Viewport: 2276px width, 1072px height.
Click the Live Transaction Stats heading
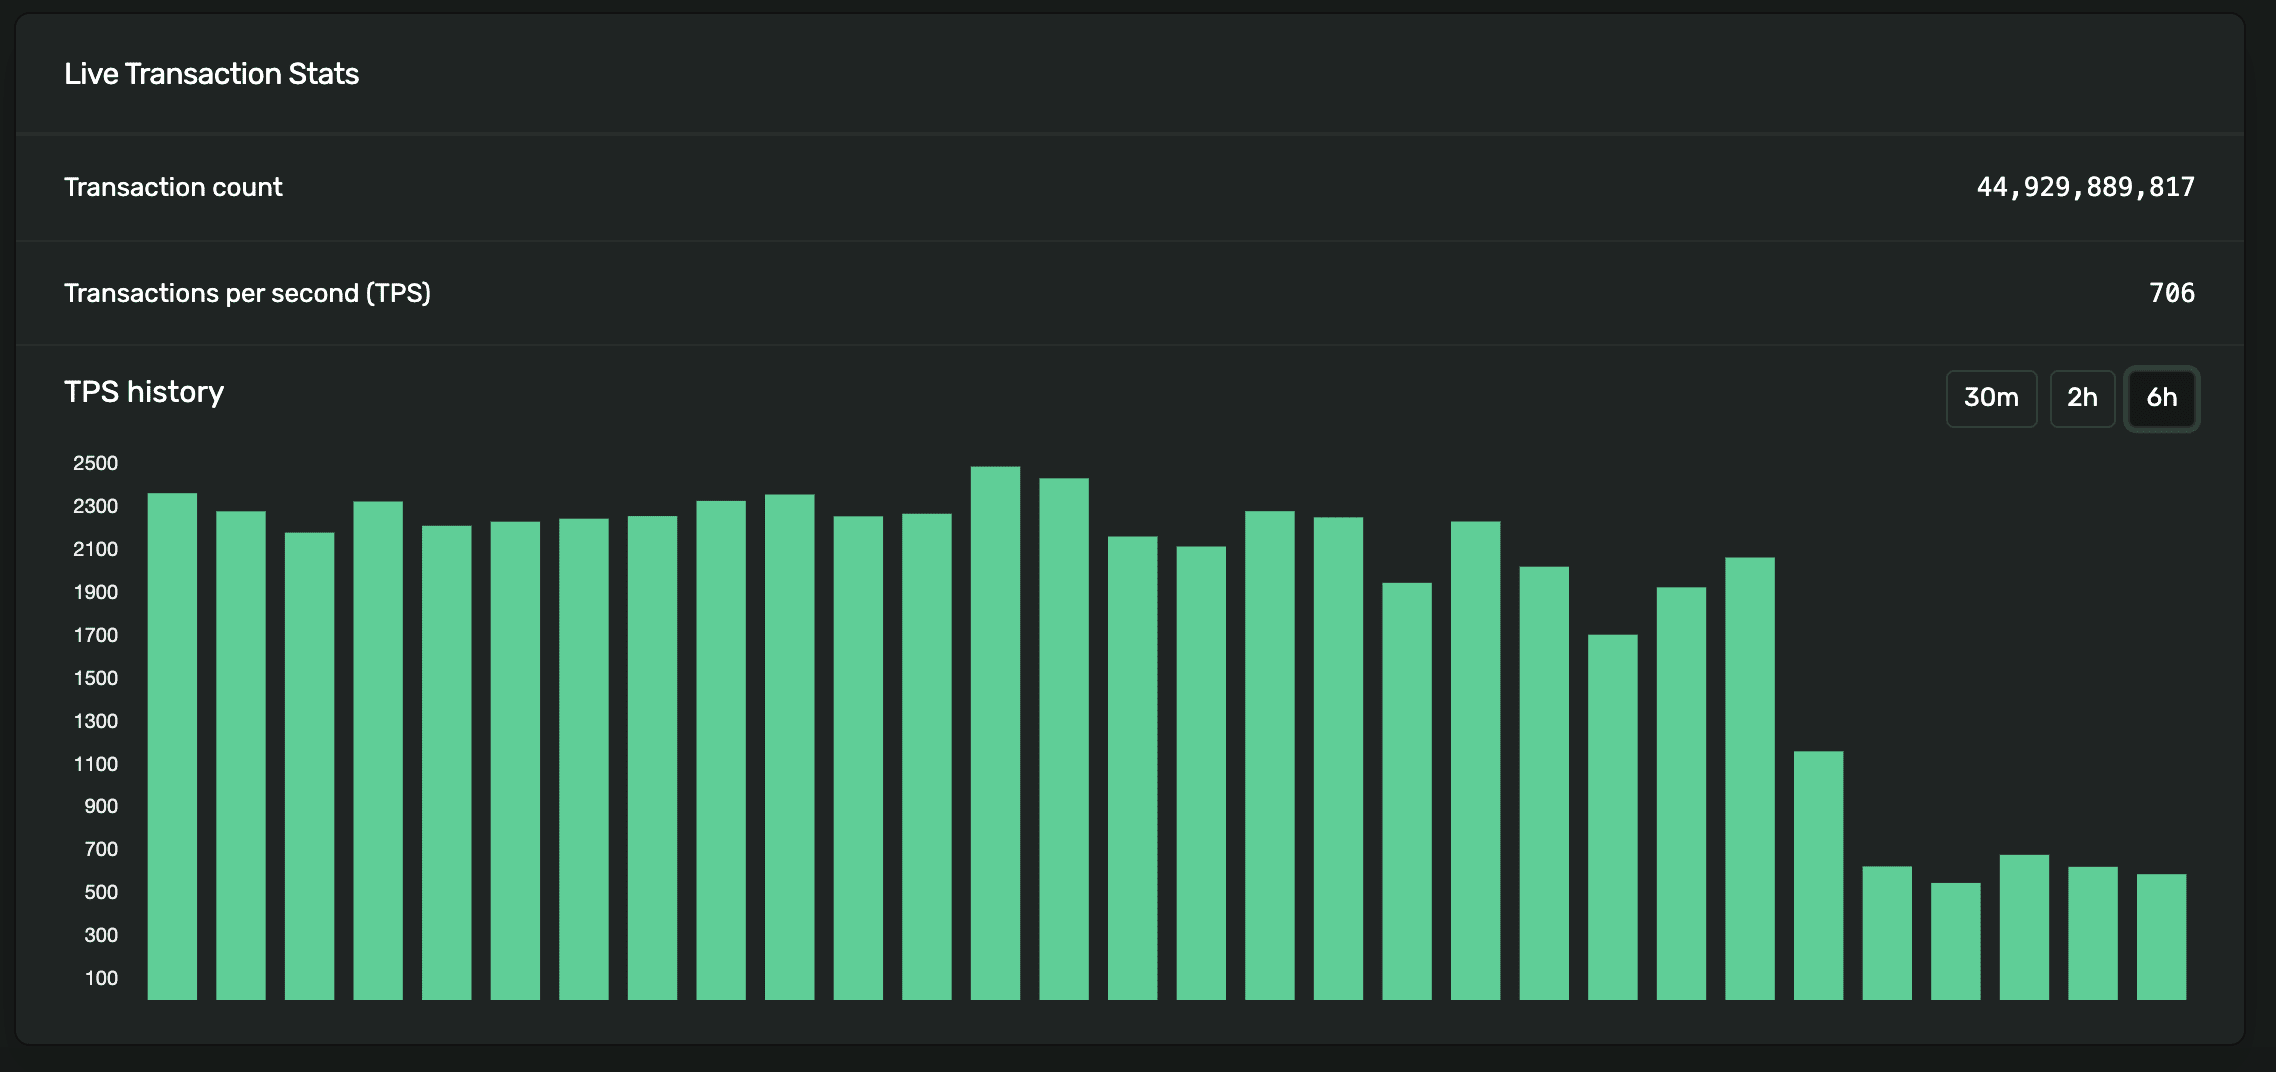click(211, 74)
